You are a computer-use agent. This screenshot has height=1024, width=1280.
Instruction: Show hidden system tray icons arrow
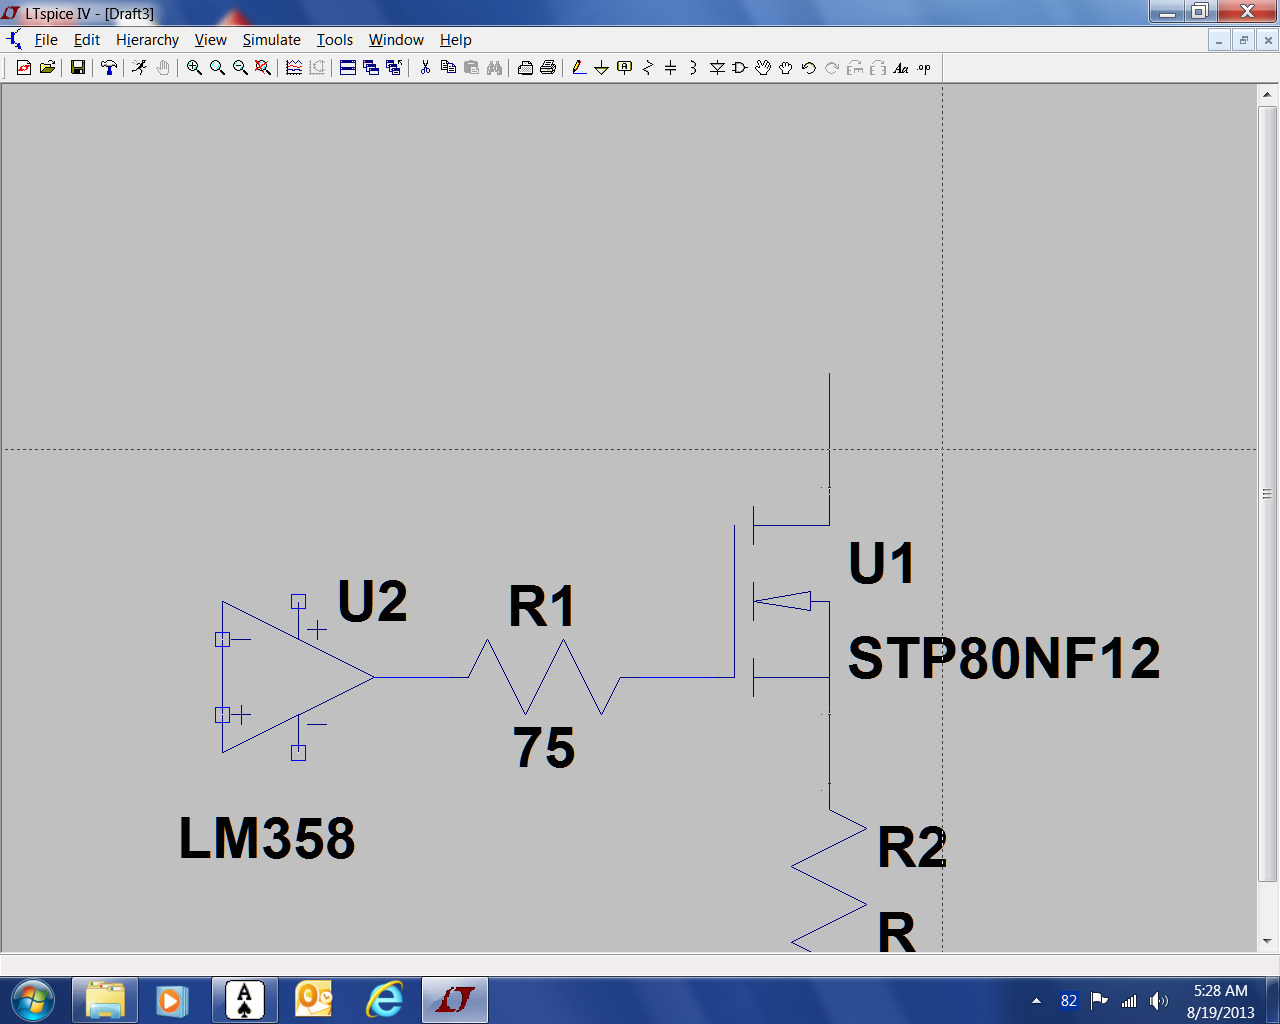pyautogui.click(x=1036, y=1001)
